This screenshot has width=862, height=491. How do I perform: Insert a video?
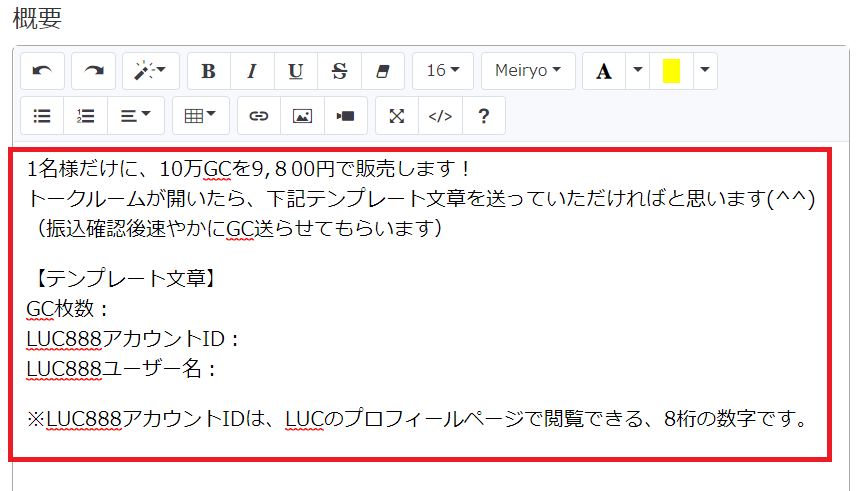pos(346,116)
